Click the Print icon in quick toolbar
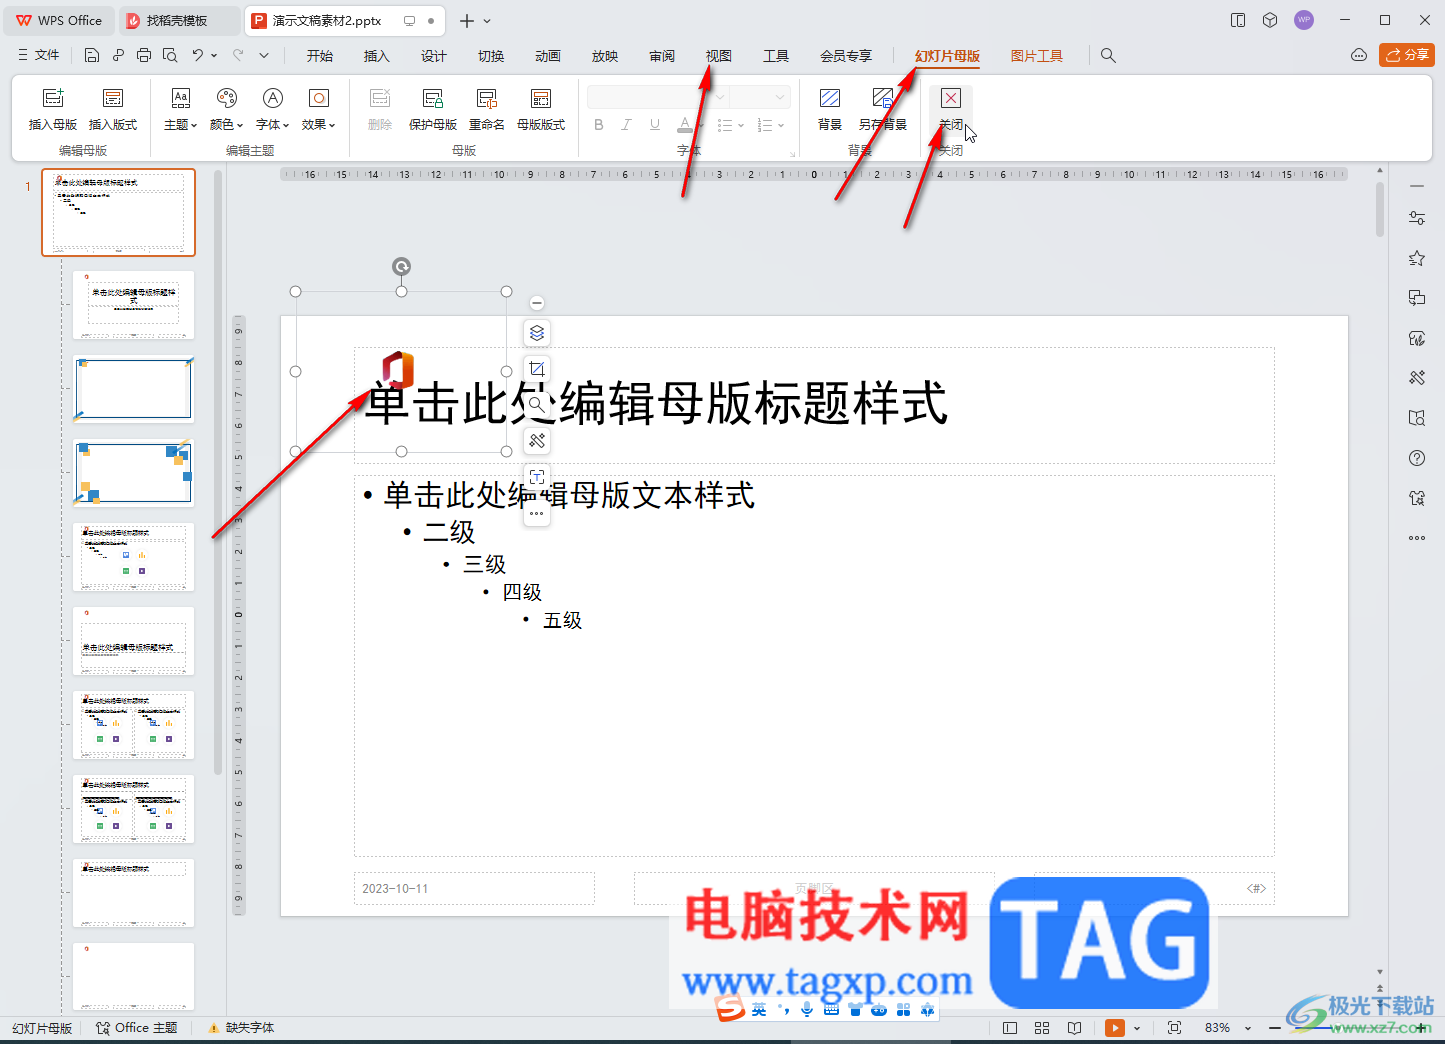This screenshot has width=1445, height=1044. (x=144, y=56)
